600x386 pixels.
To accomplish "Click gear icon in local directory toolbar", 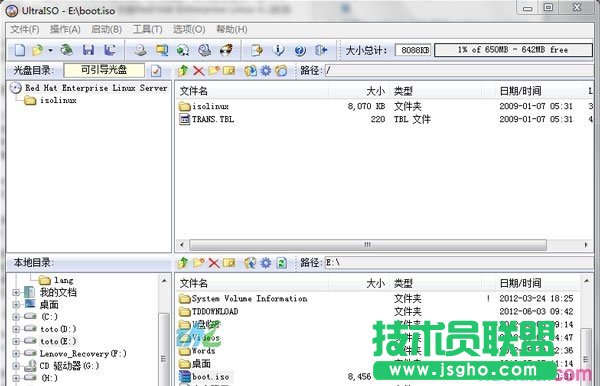I will [x=266, y=263].
